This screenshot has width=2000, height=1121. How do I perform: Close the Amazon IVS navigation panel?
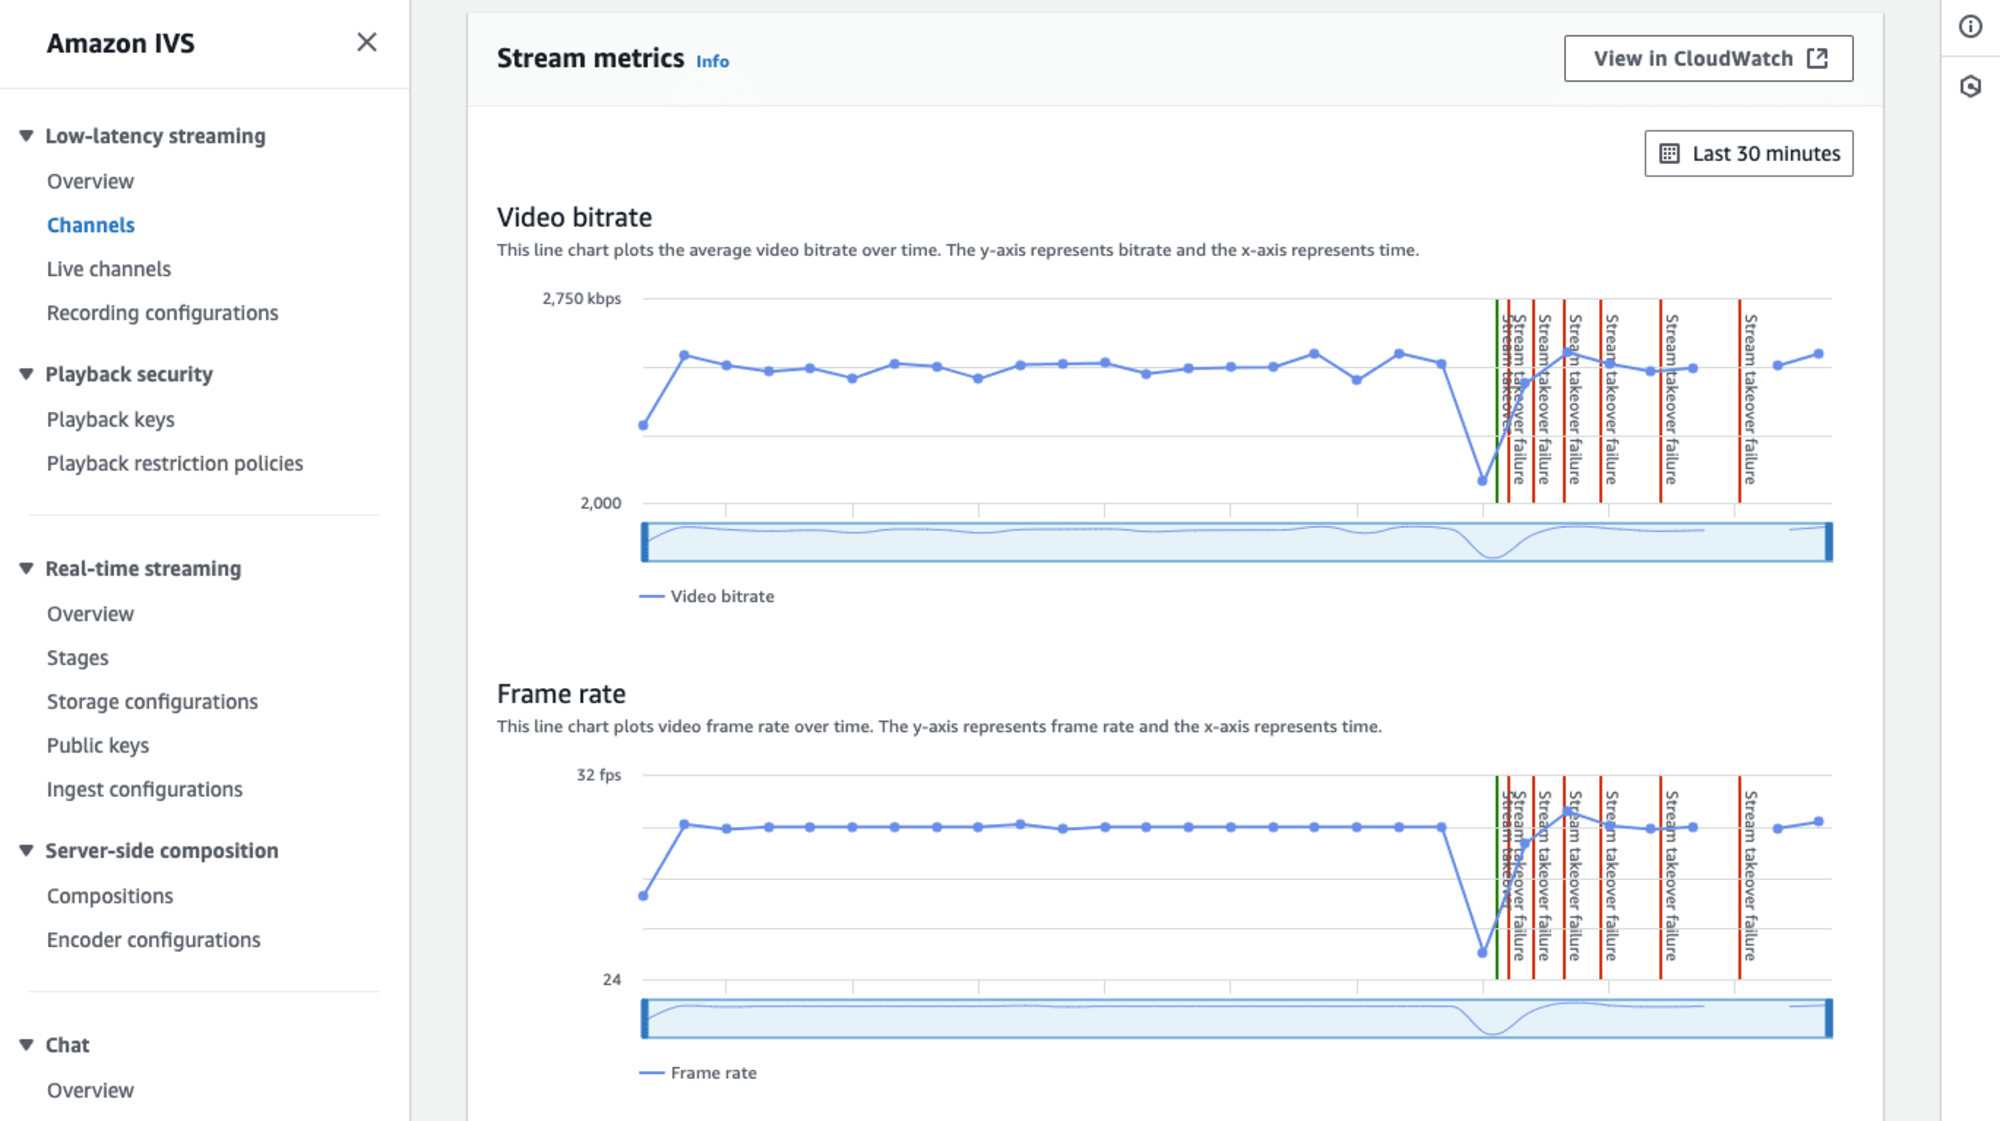point(367,42)
